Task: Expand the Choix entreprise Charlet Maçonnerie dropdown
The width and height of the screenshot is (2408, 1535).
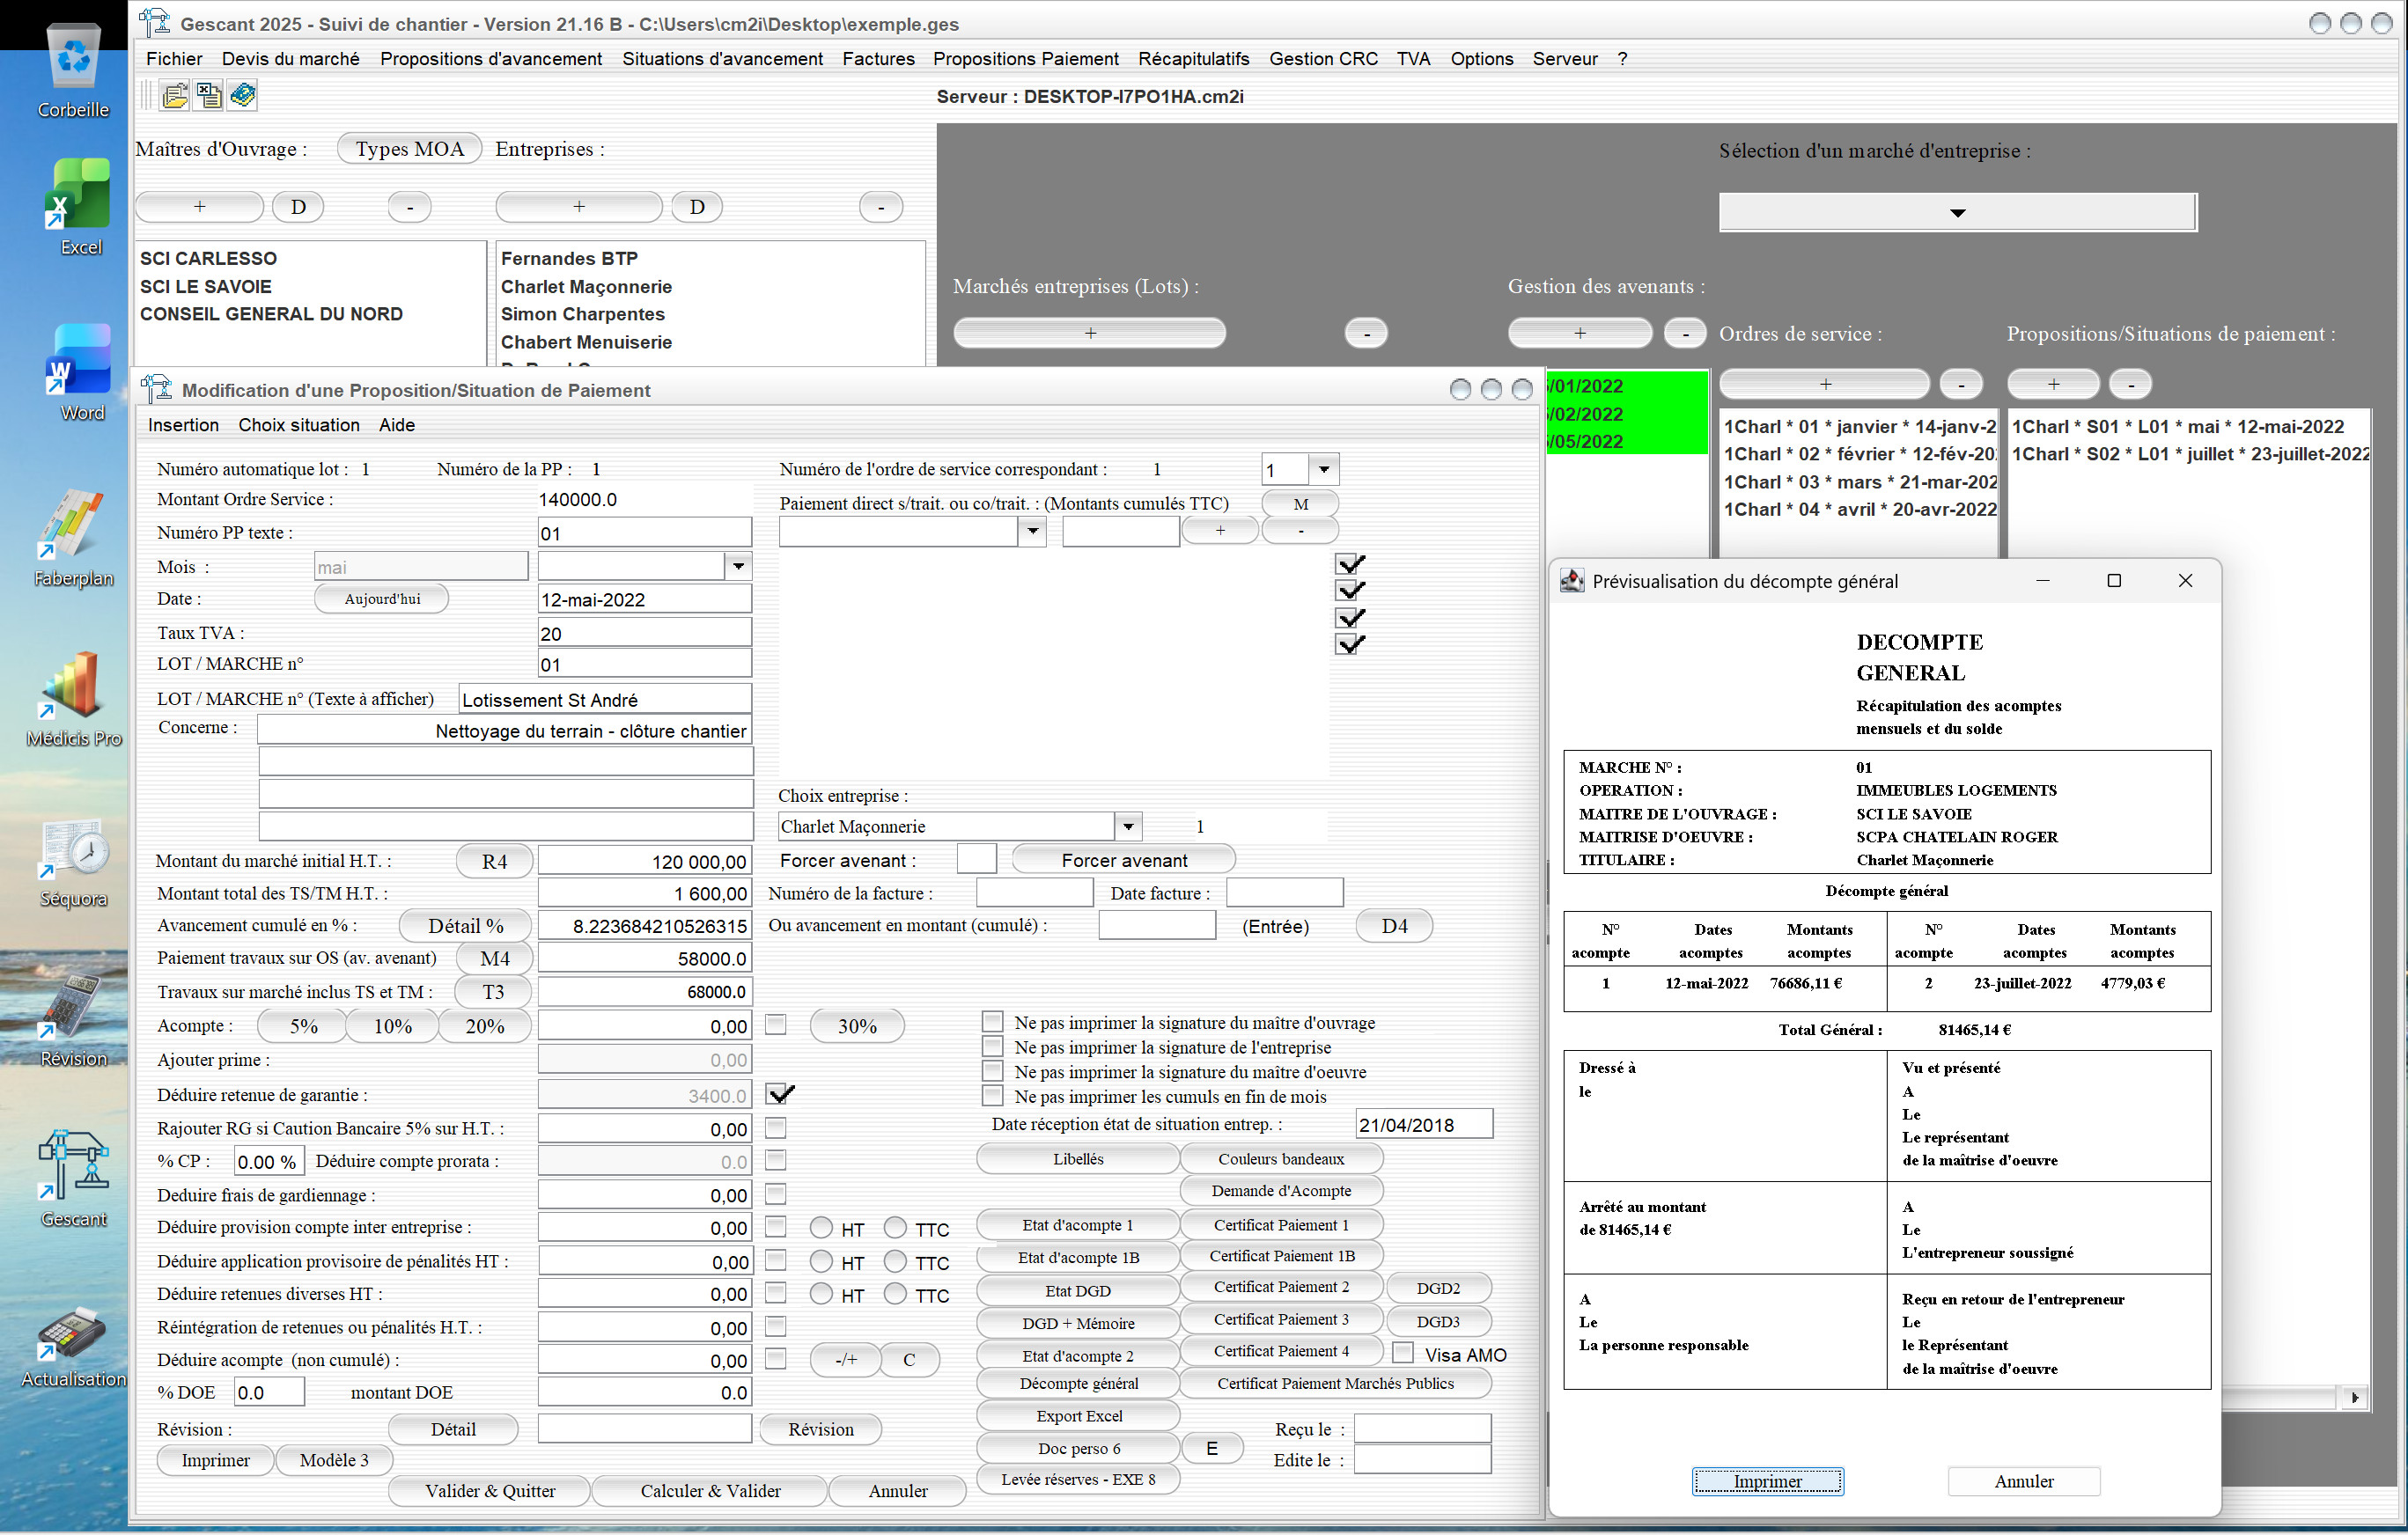Action: [1128, 826]
